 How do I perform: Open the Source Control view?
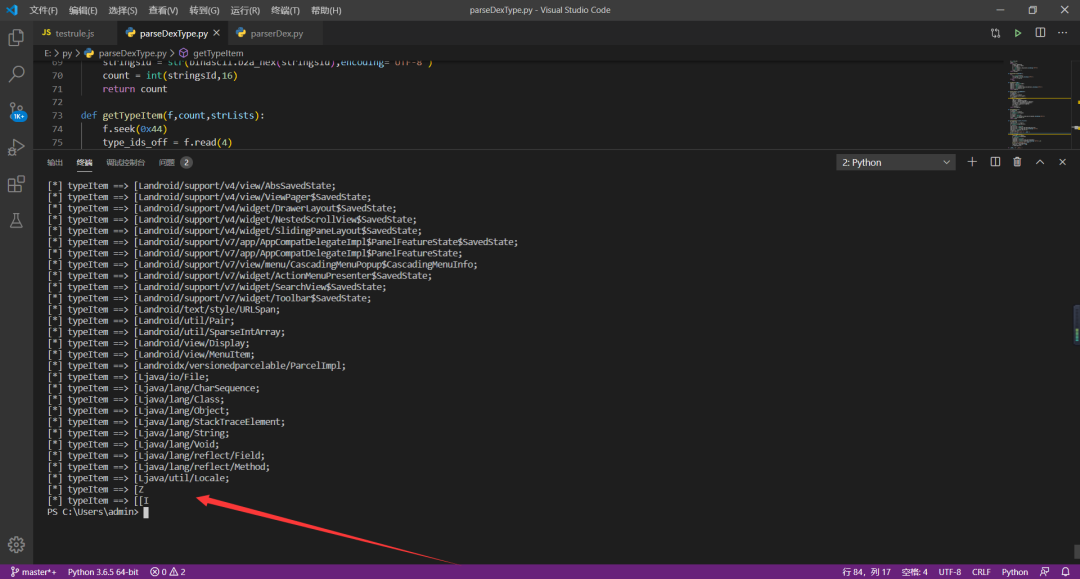click(x=16, y=111)
